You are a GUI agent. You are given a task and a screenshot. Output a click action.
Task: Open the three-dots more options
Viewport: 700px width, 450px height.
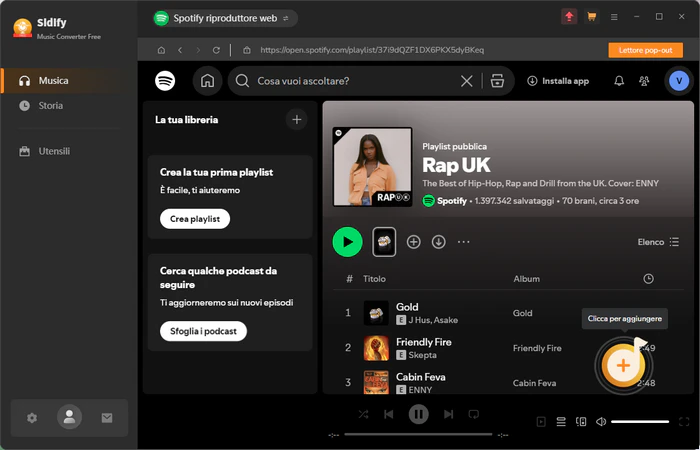click(x=463, y=242)
